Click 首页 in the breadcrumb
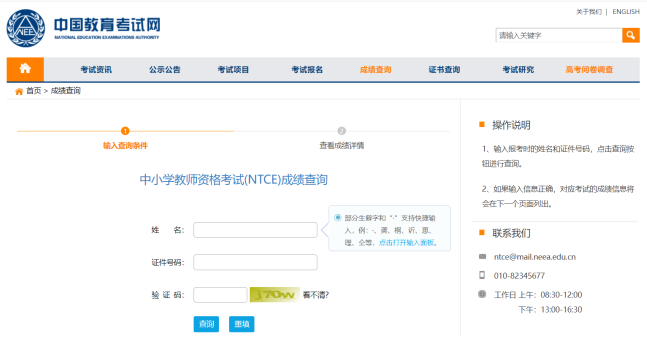Screen dimensions: 647x364 34,91
